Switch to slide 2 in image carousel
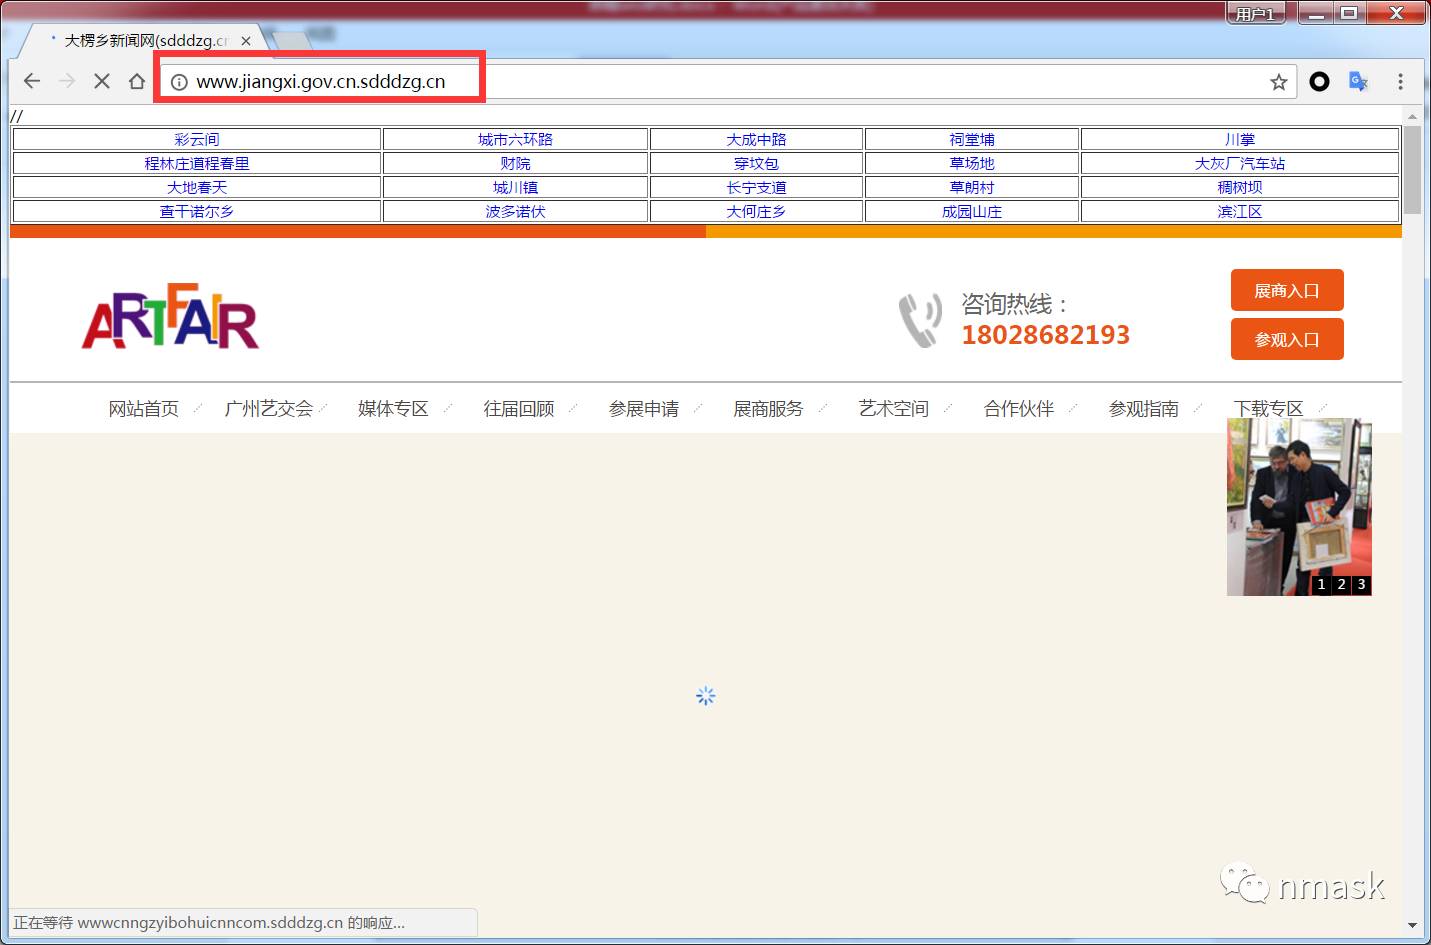 point(1341,584)
